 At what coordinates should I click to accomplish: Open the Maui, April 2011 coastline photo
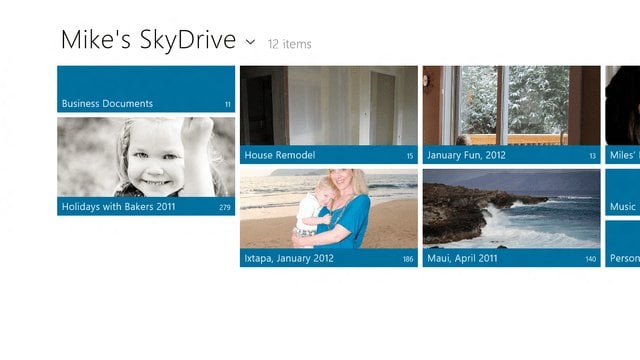[x=511, y=209]
